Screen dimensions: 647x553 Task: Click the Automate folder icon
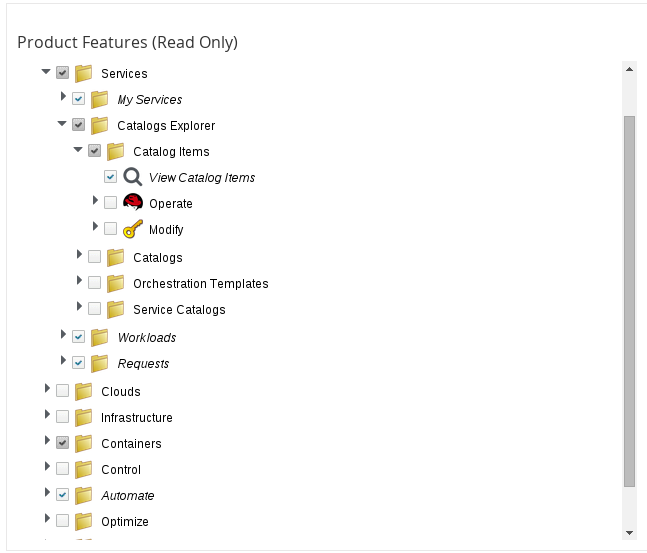point(84,496)
